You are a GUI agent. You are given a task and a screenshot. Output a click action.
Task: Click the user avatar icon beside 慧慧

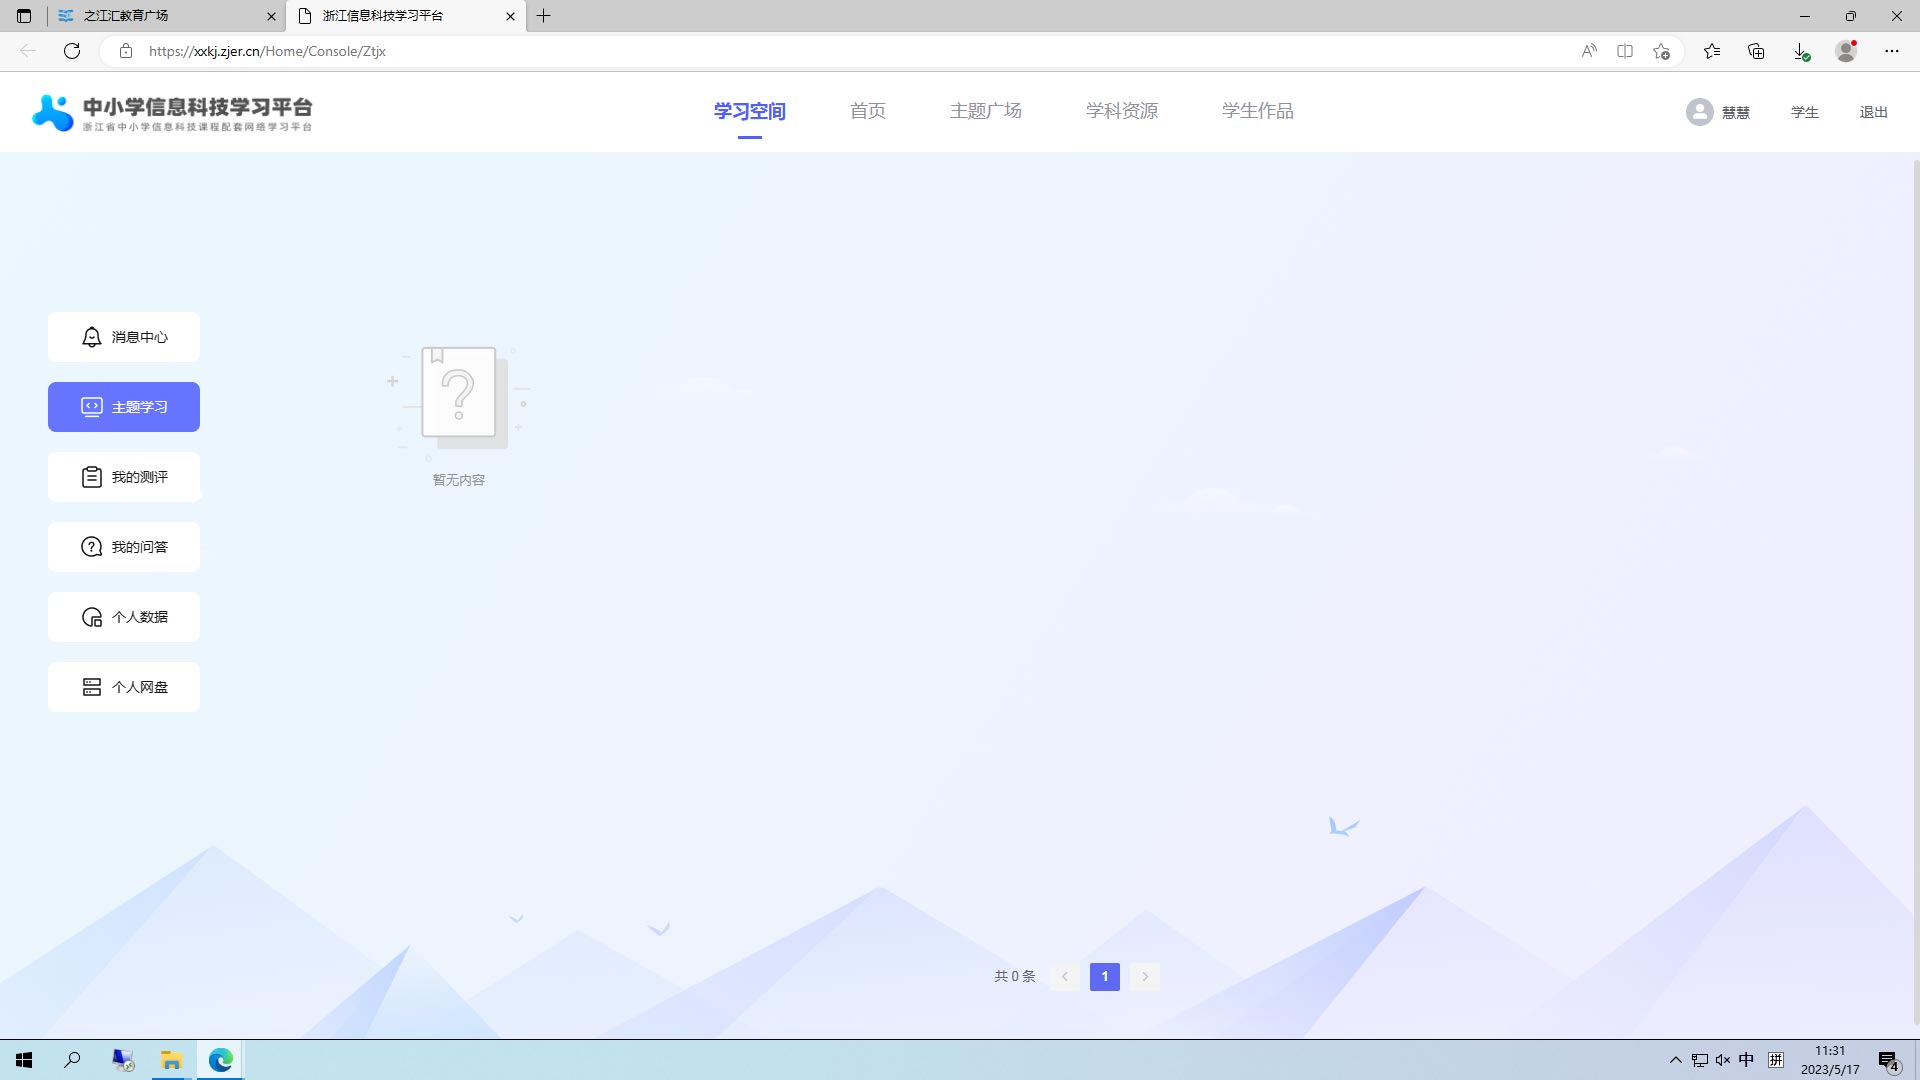(x=1699, y=112)
